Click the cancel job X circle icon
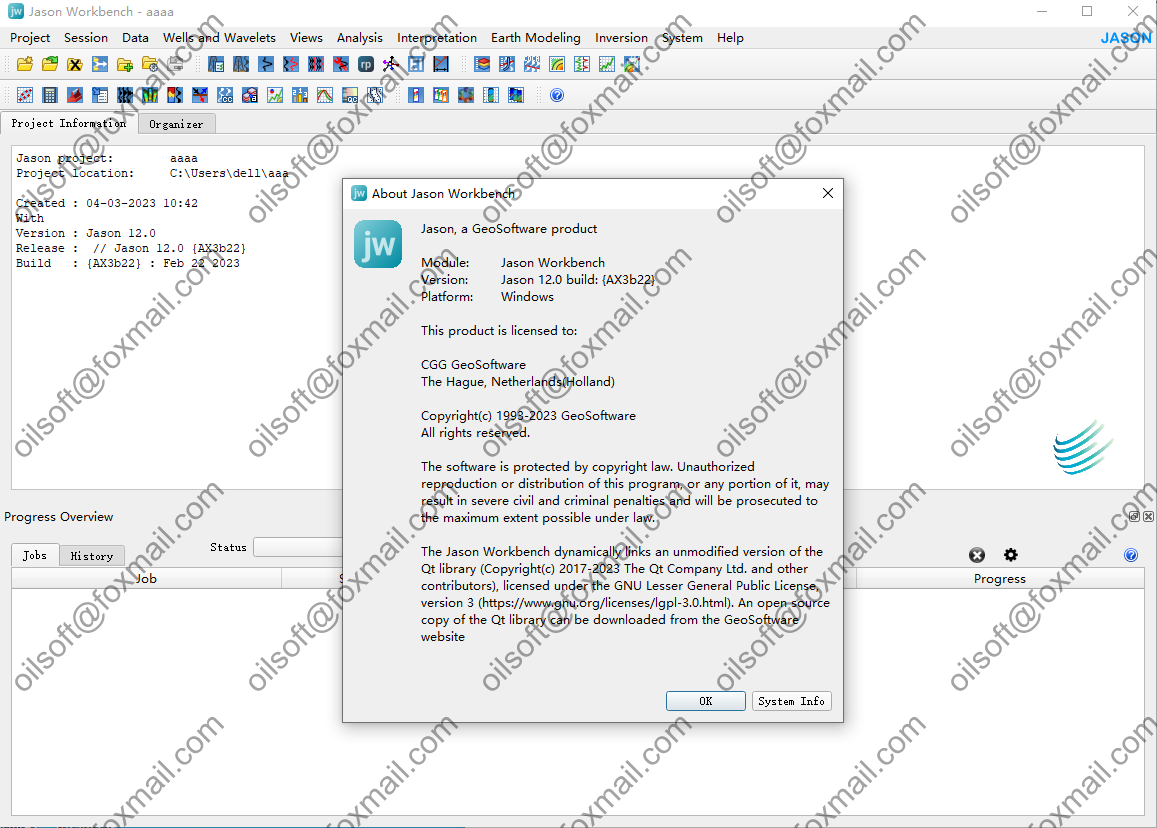This screenshot has width=1157, height=828. pyautogui.click(x=977, y=555)
